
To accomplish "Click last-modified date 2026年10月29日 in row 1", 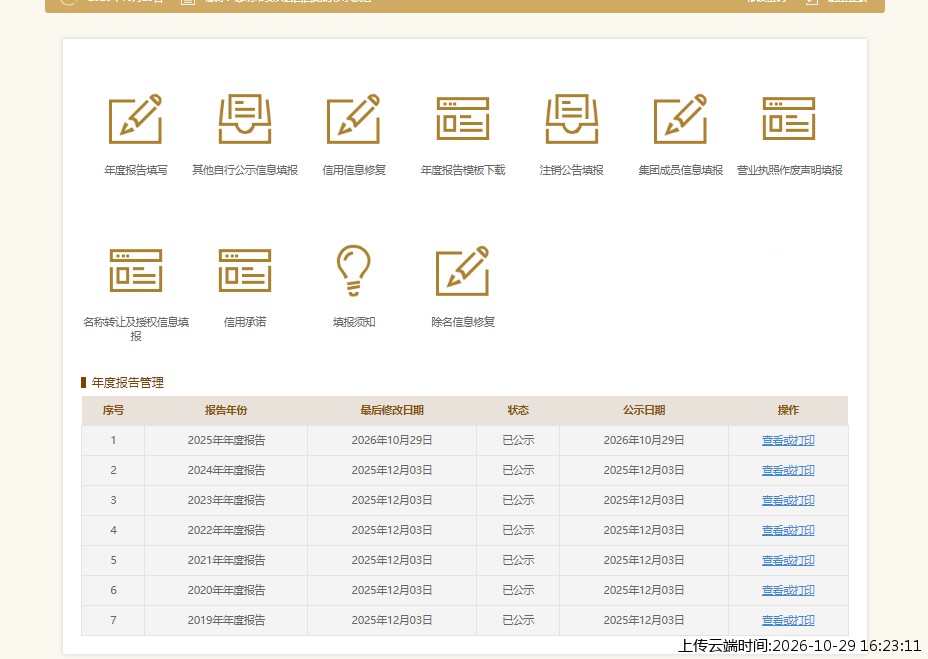I will click(392, 441).
